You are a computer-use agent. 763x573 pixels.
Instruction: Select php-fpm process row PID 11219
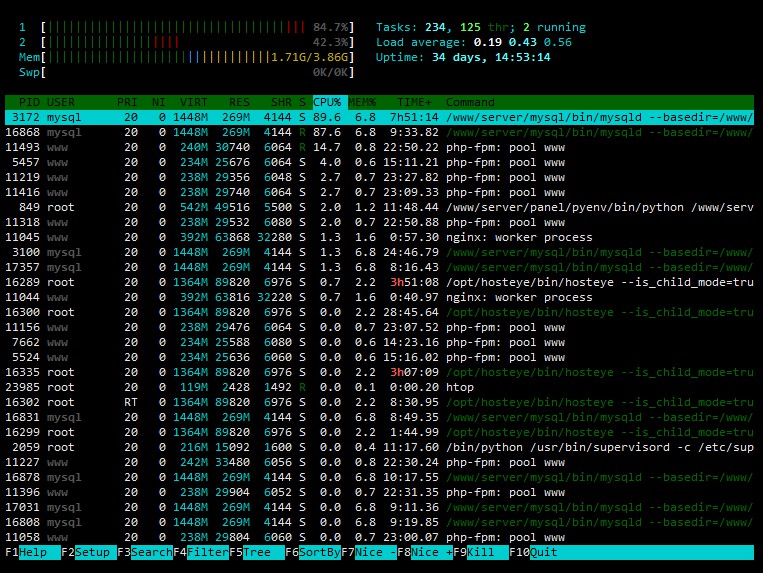pyautogui.click(x=379, y=178)
